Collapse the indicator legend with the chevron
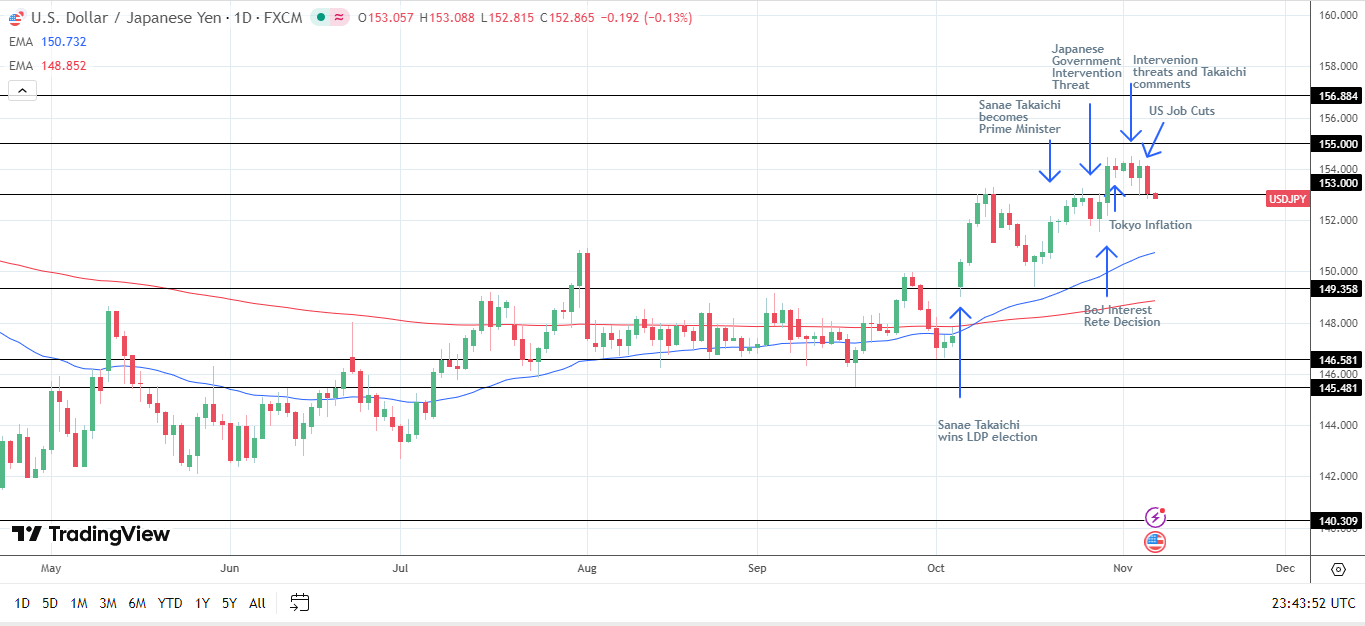The image size is (1365, 626). [20, 89]
